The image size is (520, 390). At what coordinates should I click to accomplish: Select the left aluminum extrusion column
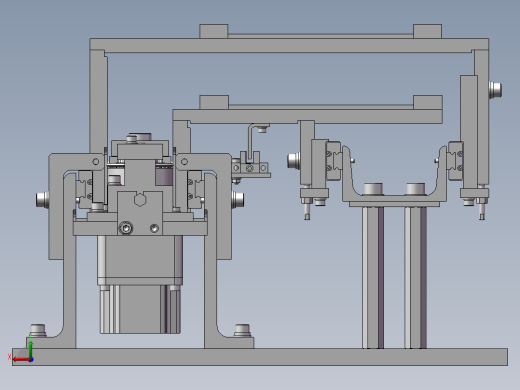(x=373, y=278)
